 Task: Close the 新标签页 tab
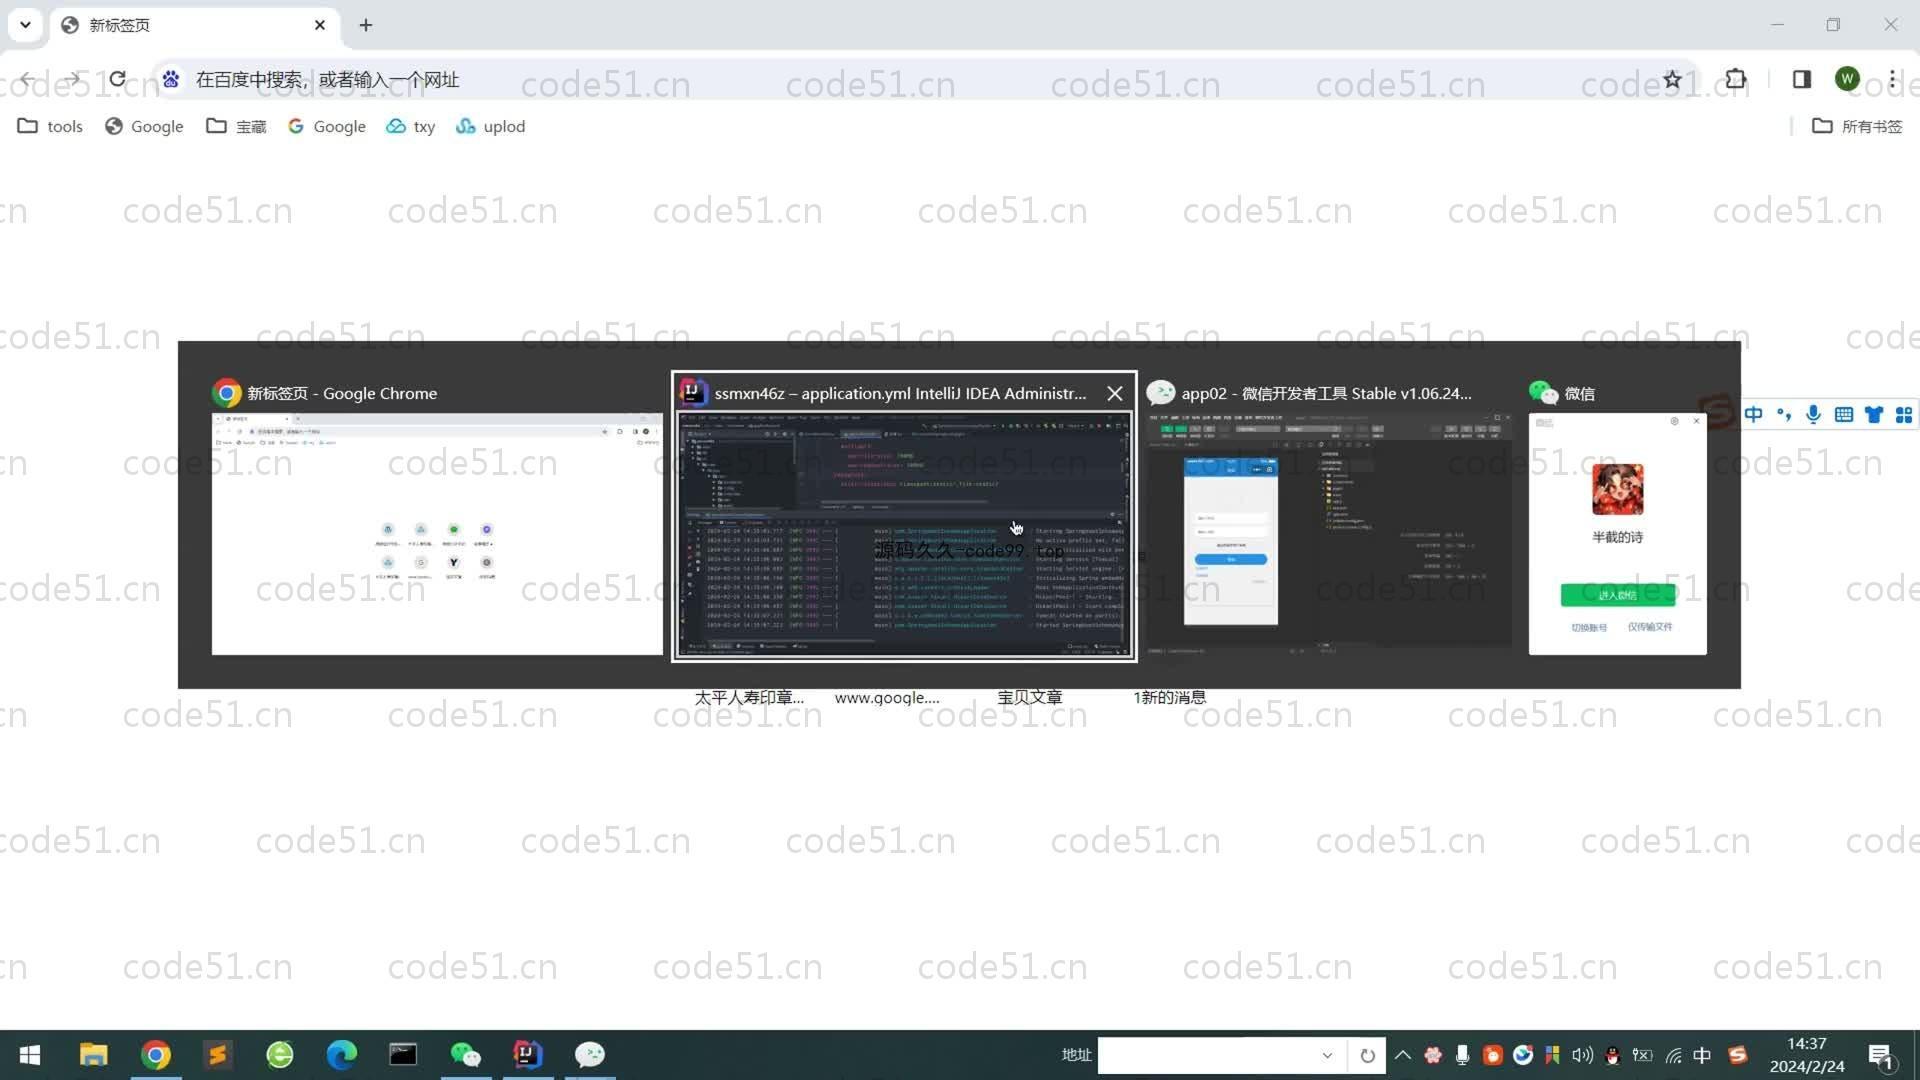pyautogui.click(x=320, y=25)
